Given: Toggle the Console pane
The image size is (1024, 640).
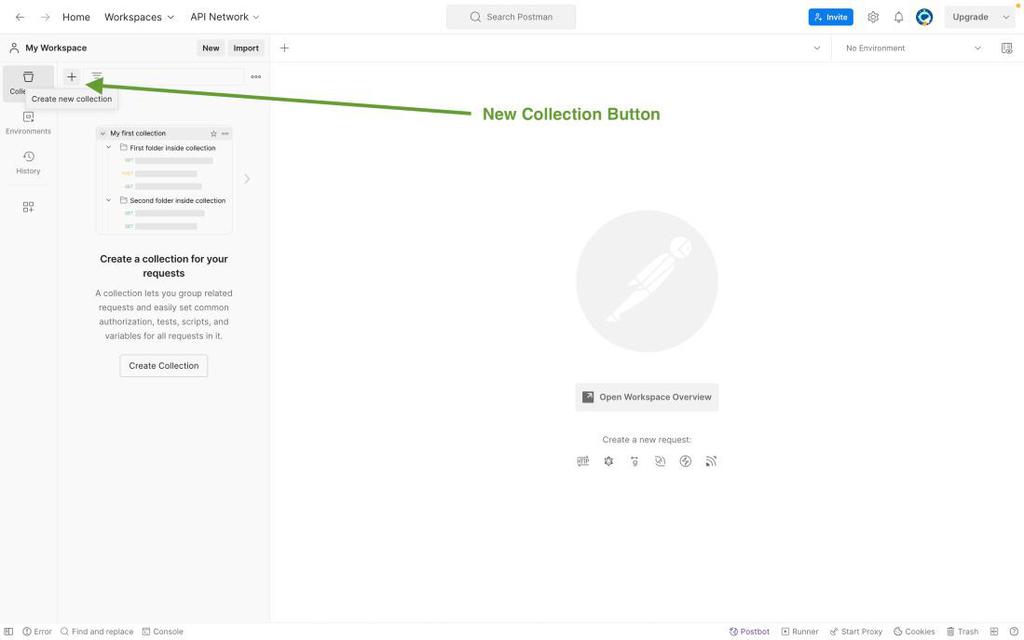Looking at the screenshot, I should click(x=162, y=632).
